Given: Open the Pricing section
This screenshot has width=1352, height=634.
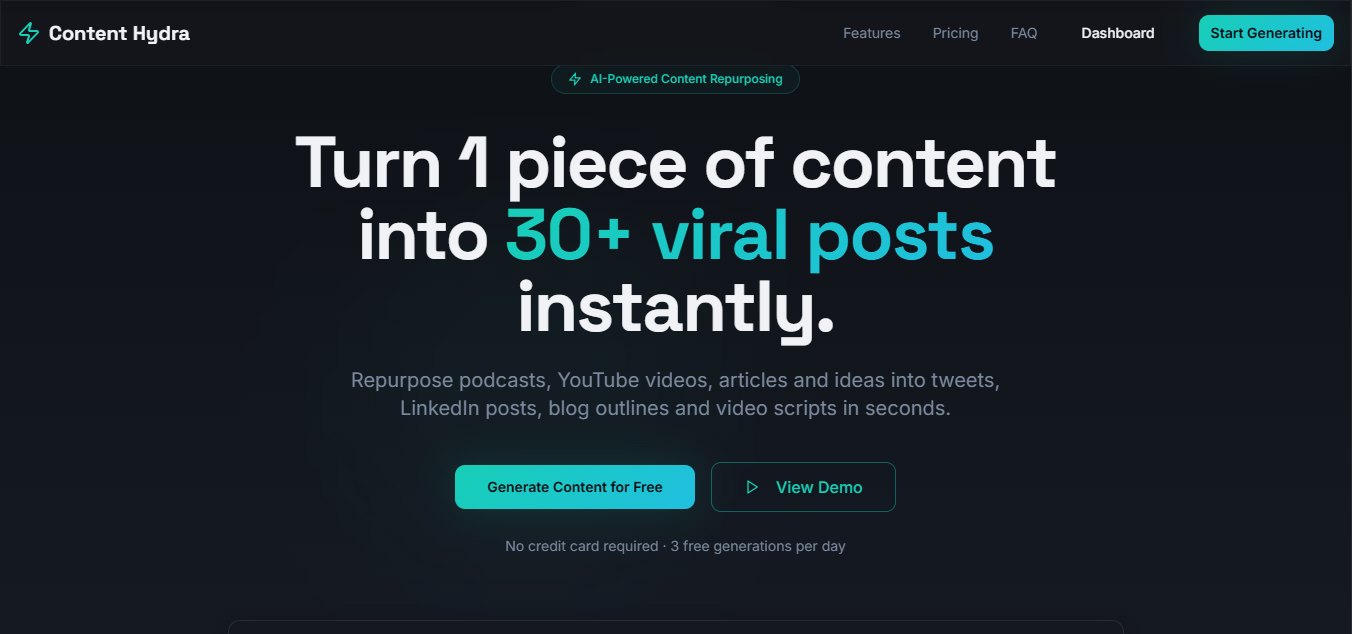Looking at the screenshot, I should [x=955, y=32].
